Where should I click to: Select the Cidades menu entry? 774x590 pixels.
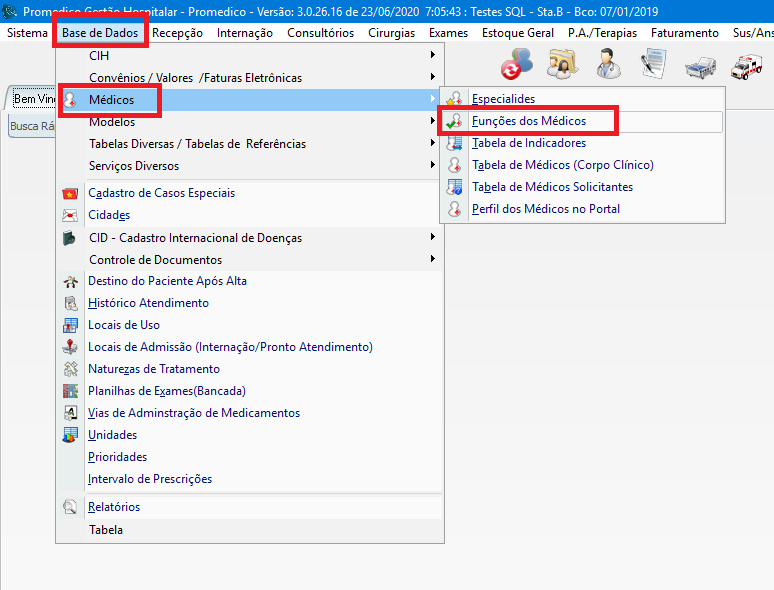[x=250, y=215]
